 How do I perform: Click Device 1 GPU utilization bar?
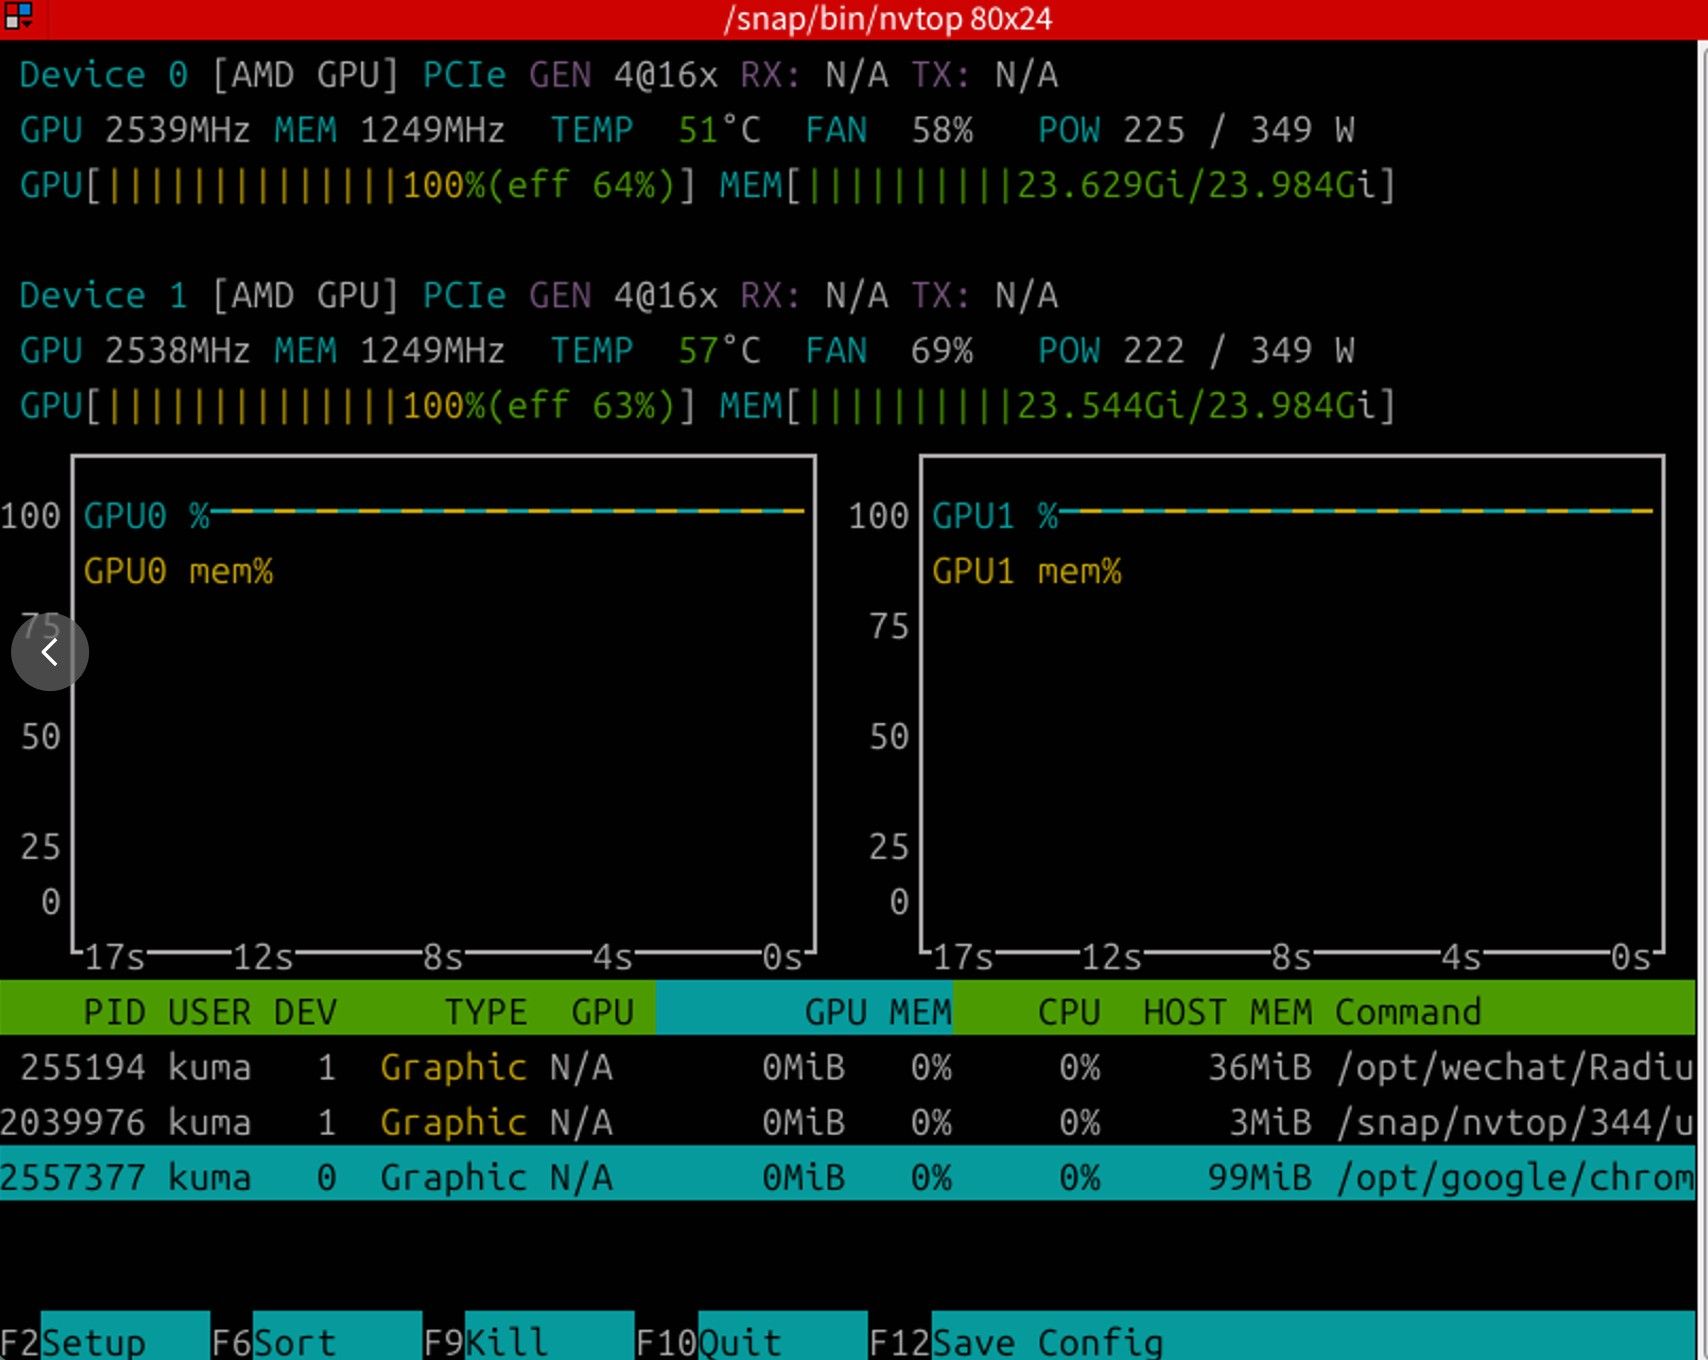pyautogui.click(x=357, y=405)
